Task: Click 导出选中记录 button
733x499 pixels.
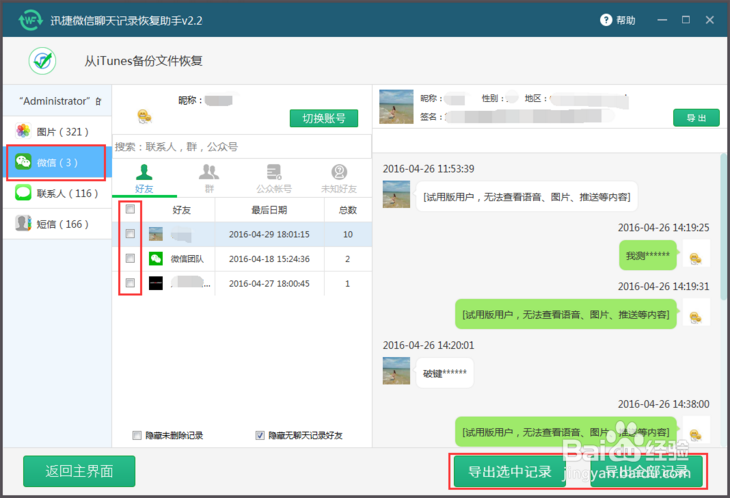Action: [510, 472]
